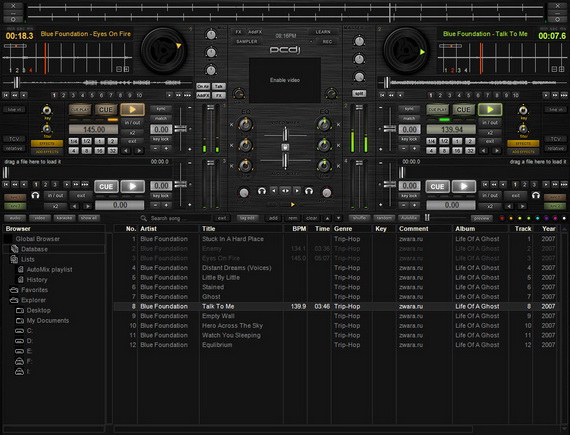This screenshot has width=570, height=435.
Task: Filter library by video files
Action: [40, 218]
